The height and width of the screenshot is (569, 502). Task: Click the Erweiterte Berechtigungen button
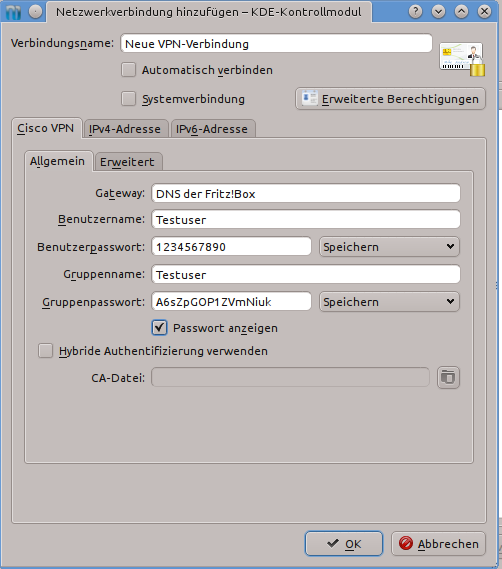tap(391, 99)
